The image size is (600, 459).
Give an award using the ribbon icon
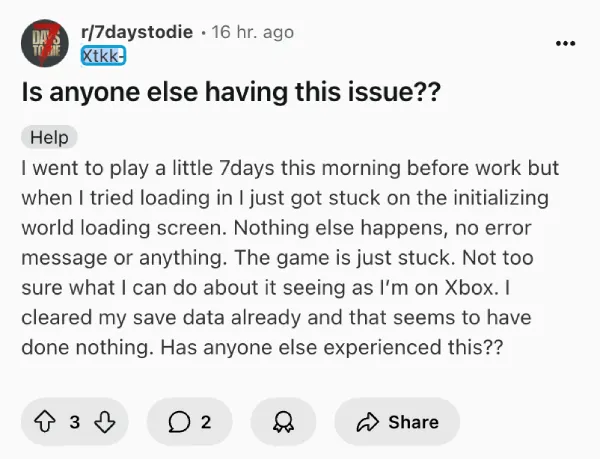click(283, 422)
